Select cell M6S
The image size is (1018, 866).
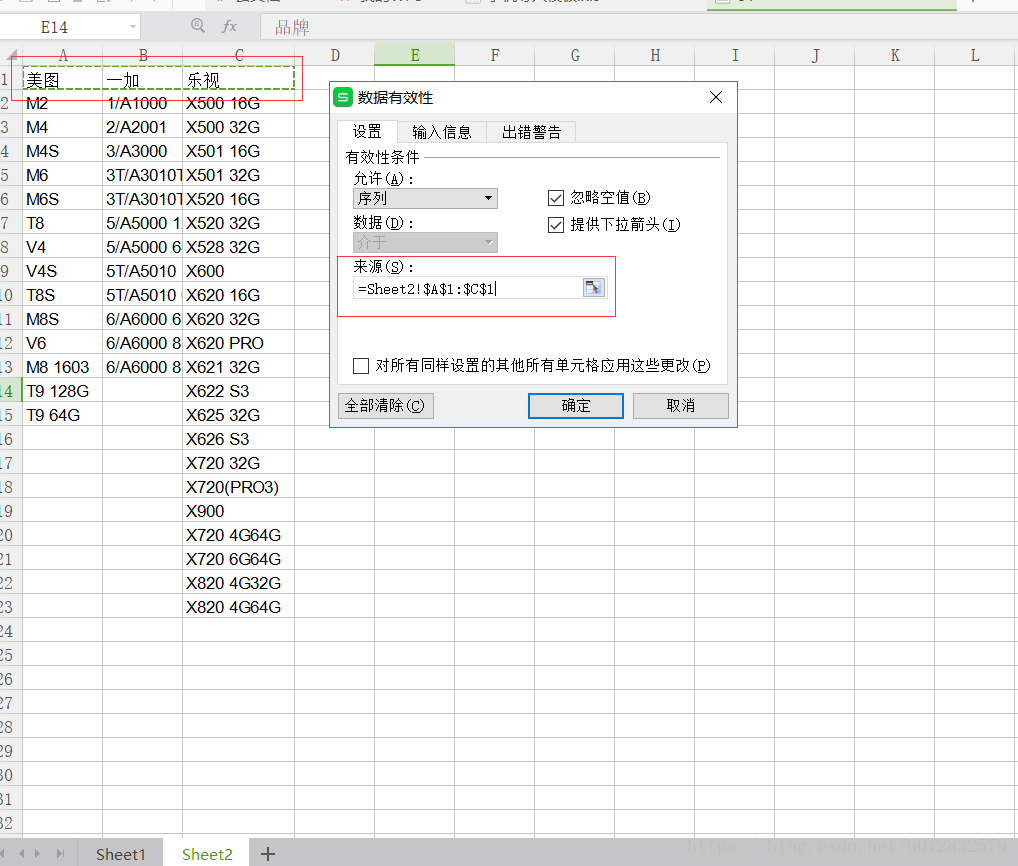(62, 199)
